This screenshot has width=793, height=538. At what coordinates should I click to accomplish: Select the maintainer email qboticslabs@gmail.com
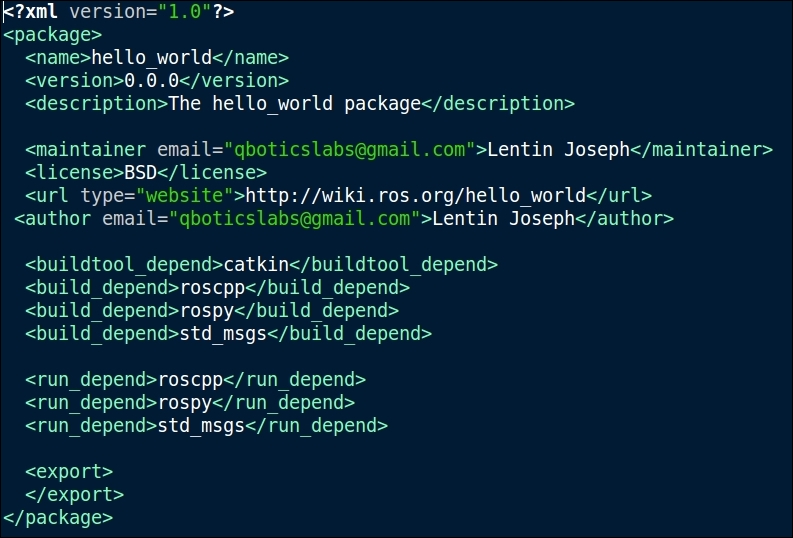350,150
